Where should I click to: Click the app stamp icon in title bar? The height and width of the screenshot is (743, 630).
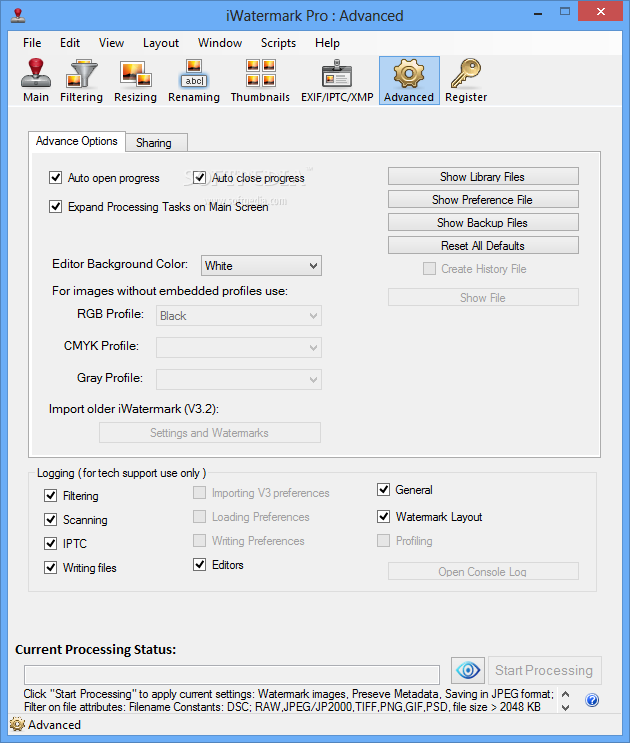click(18, 15)
